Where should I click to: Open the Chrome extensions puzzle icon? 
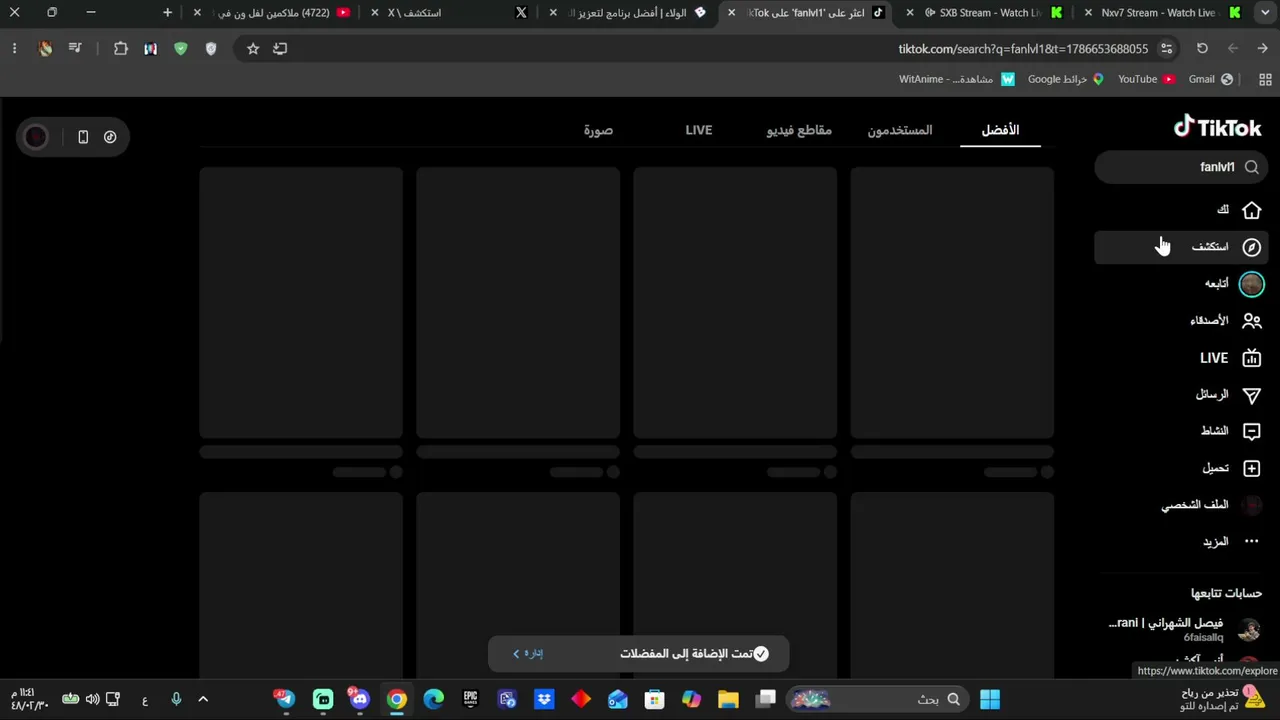(x=121, y=48)
